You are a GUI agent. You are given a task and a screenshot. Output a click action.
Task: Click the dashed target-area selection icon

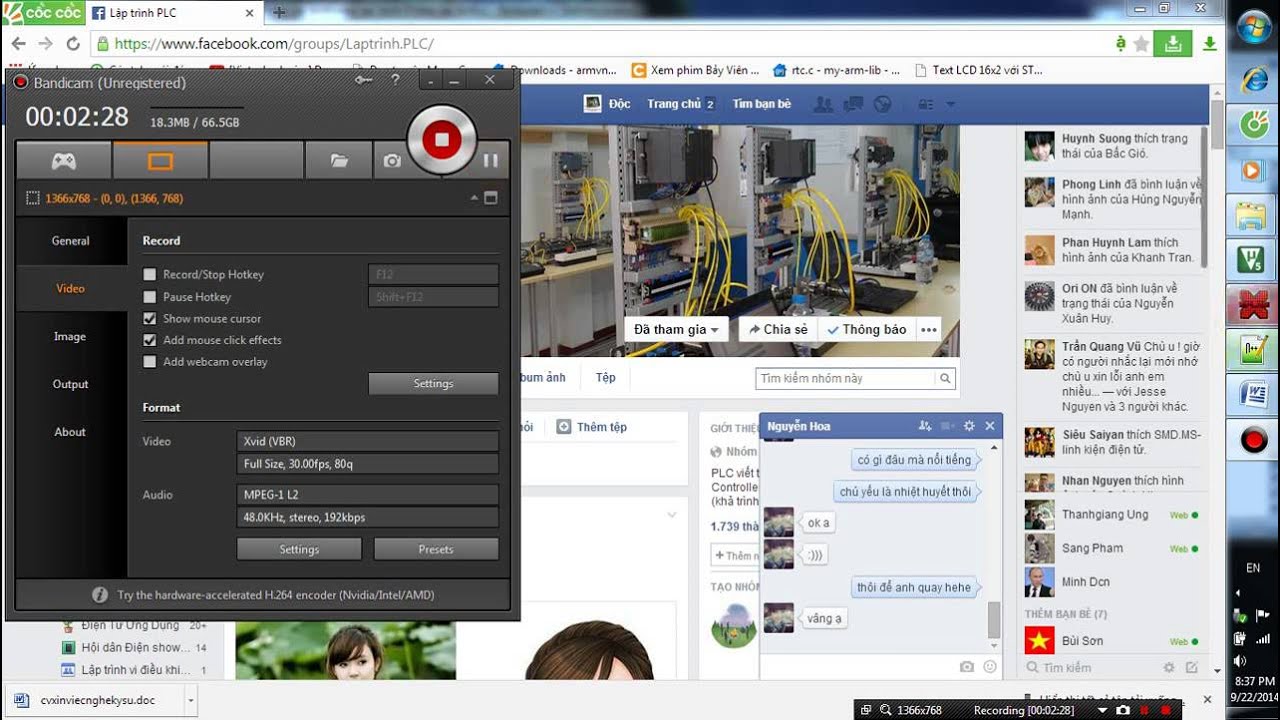coord(33,198)
